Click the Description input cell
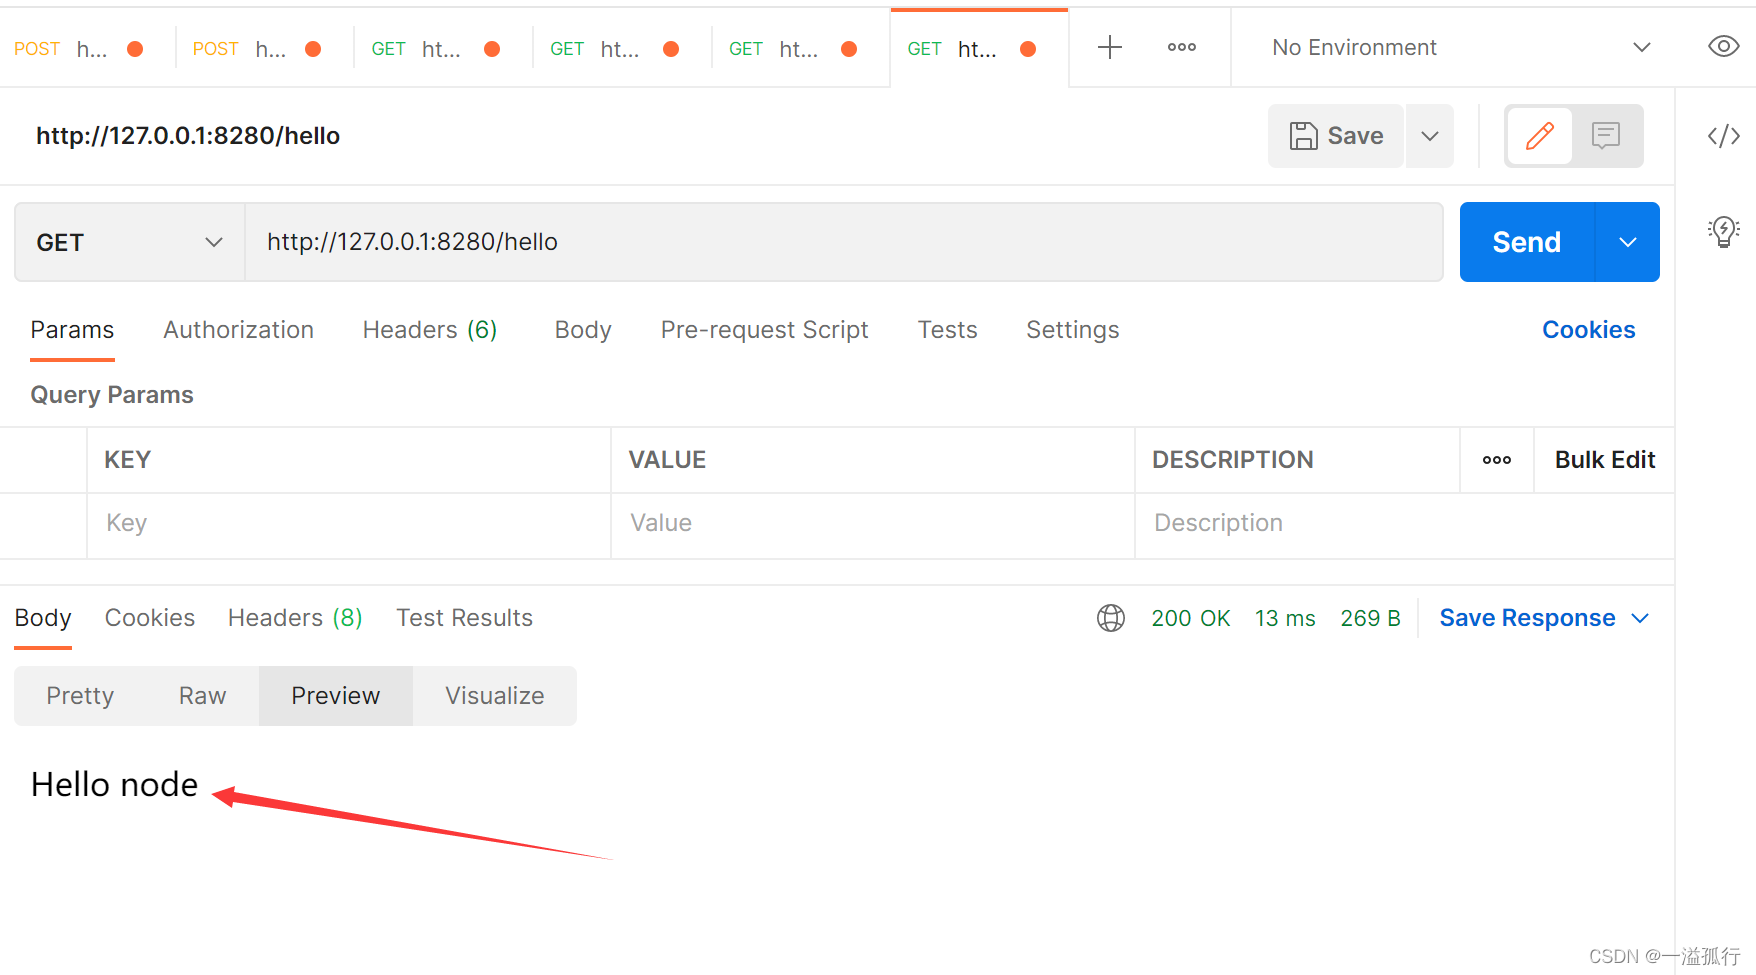1756x975 pixels. pyautogui.click(x=1404, y=524)
